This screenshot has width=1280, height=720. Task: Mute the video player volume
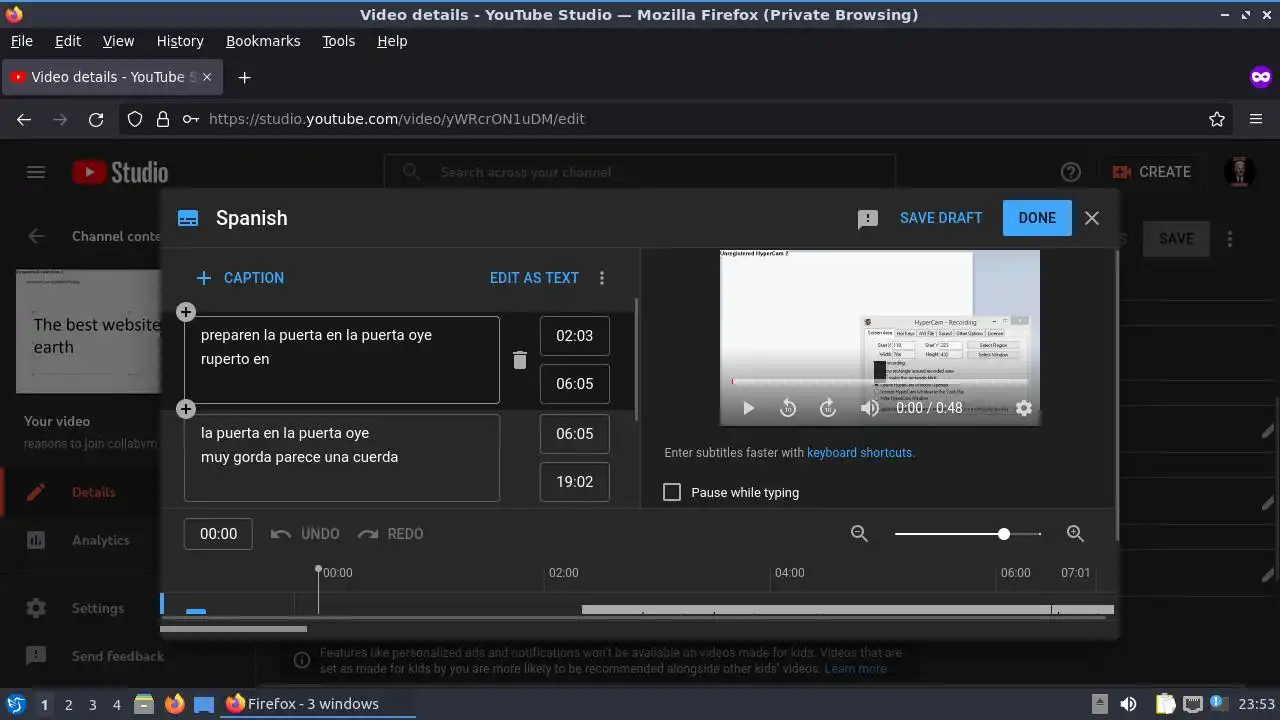coord(869,408)
